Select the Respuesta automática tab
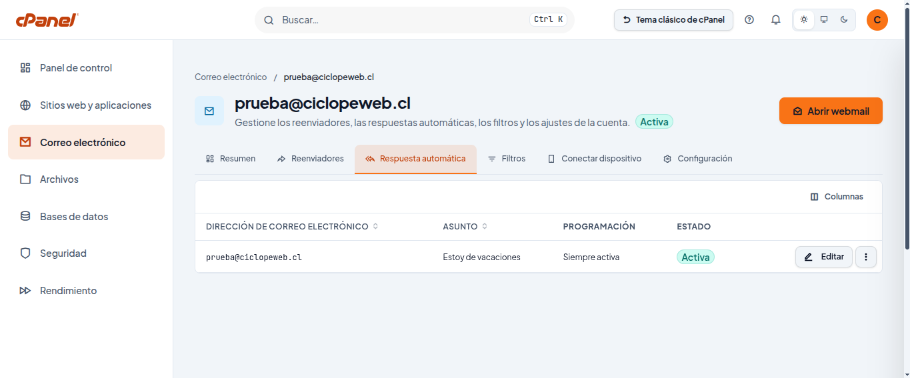The height and width of the screenshot is (378, 910). pos(416,159)
